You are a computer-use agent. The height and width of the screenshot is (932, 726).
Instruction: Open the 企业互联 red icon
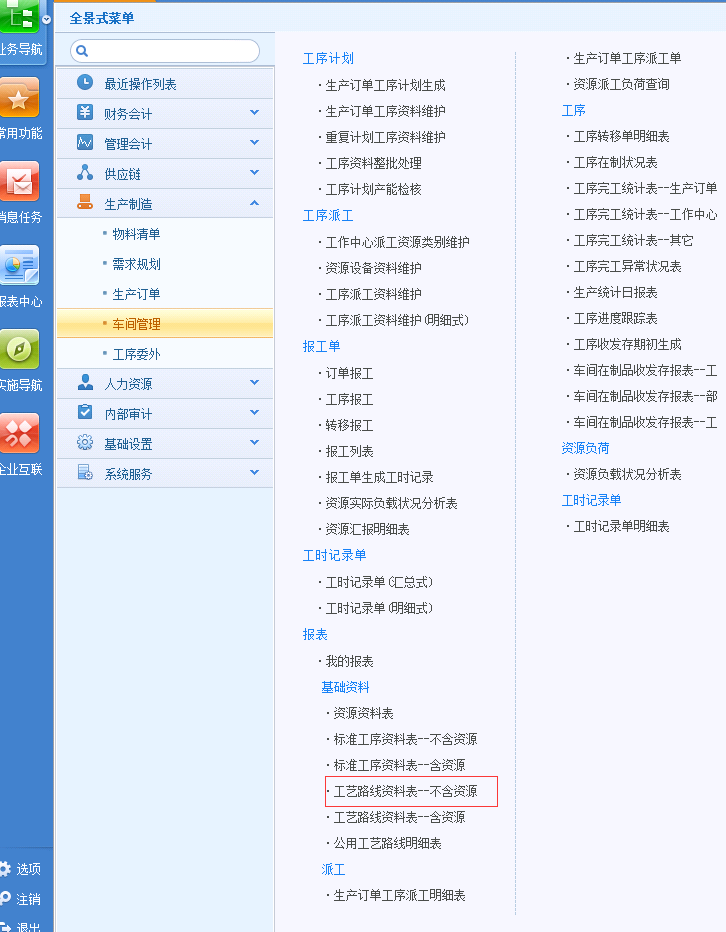point(19,433)
